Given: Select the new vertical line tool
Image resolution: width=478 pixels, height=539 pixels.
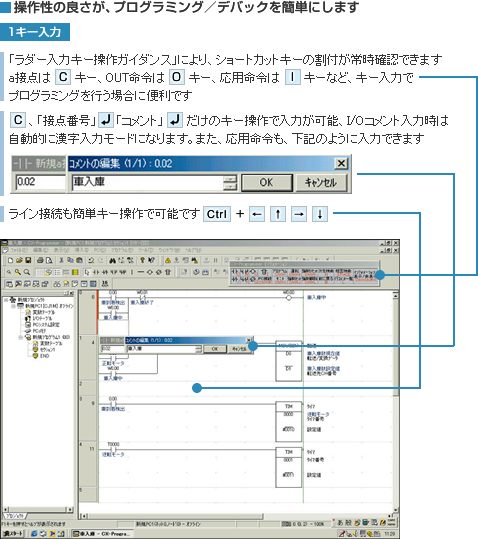Looking at the screenshot, I should point(132,272).
